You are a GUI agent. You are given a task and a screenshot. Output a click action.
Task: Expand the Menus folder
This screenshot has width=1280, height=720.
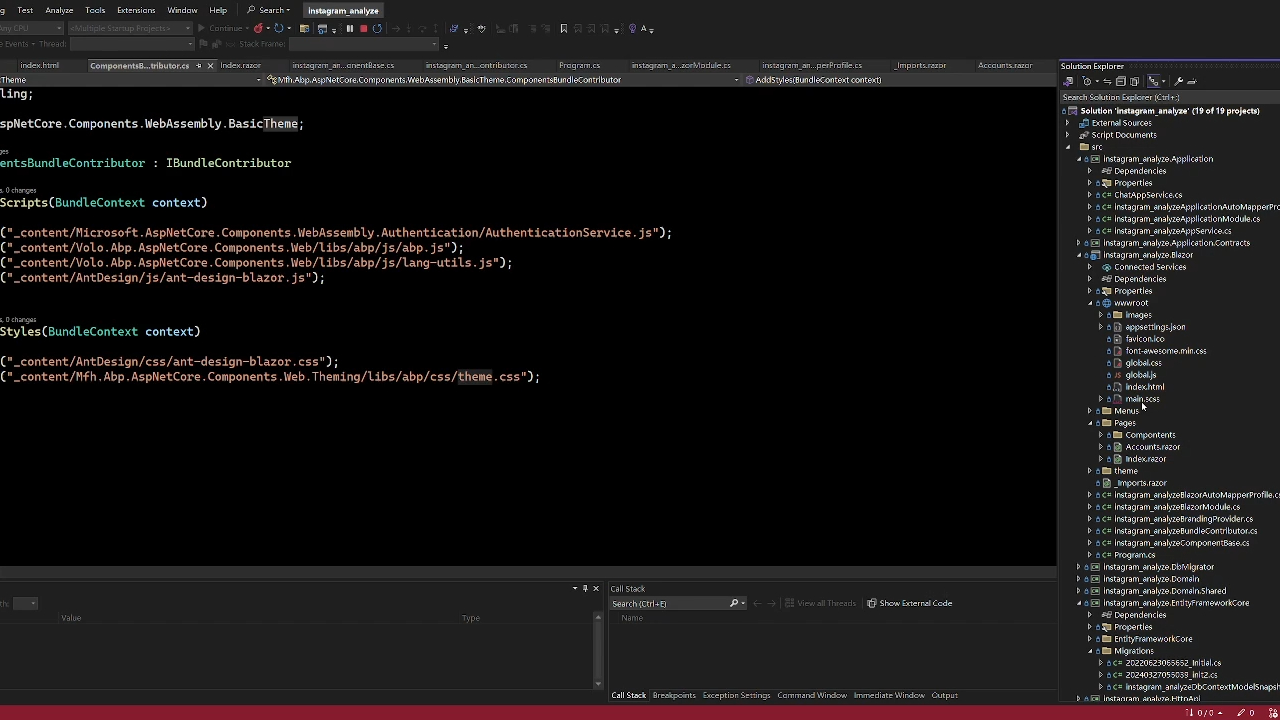point(1090,411)
